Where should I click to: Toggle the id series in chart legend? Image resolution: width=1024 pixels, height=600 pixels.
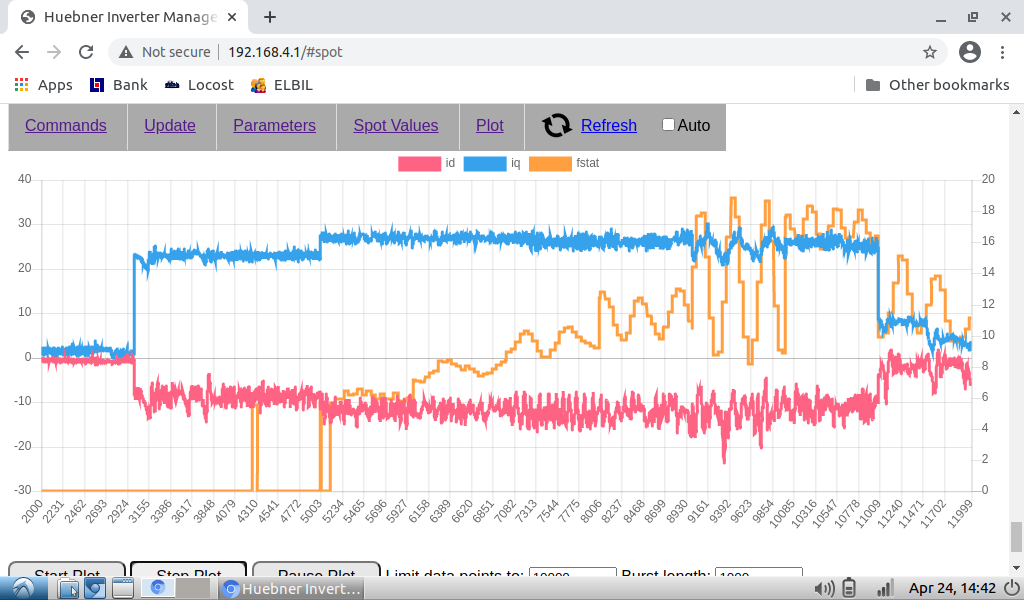click(420, 163)
